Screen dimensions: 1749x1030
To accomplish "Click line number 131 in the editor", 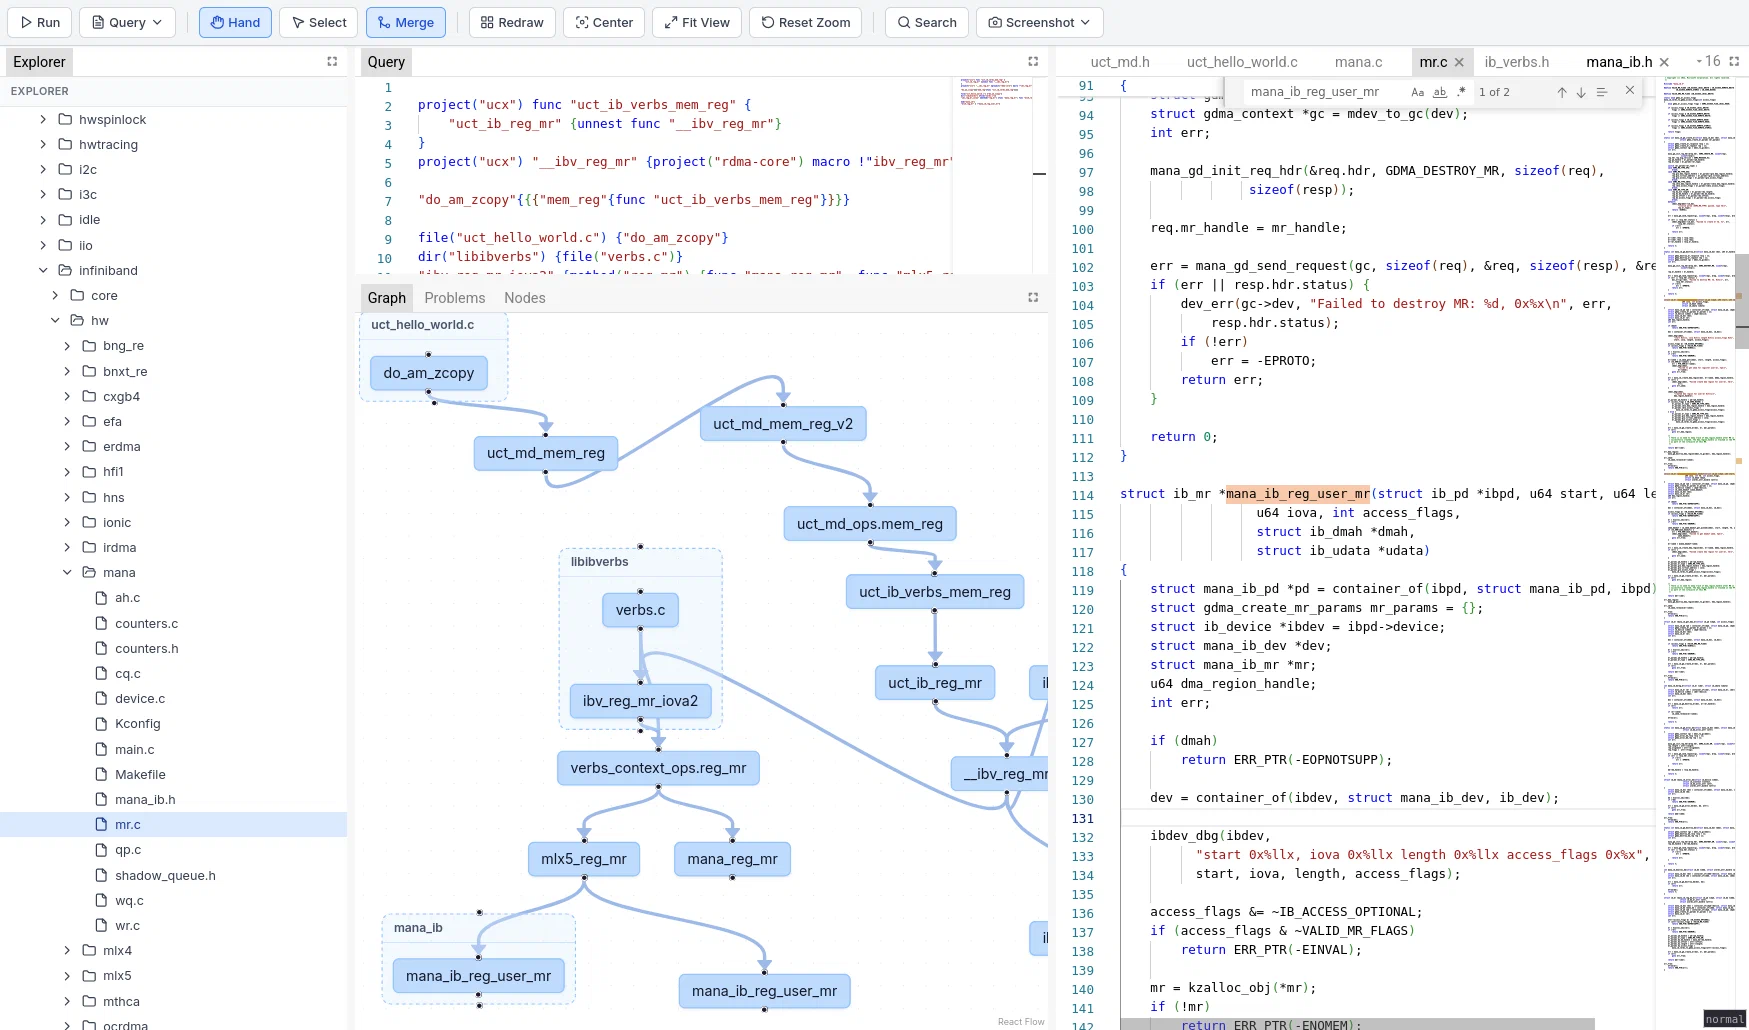I will tap(1083, 818).
